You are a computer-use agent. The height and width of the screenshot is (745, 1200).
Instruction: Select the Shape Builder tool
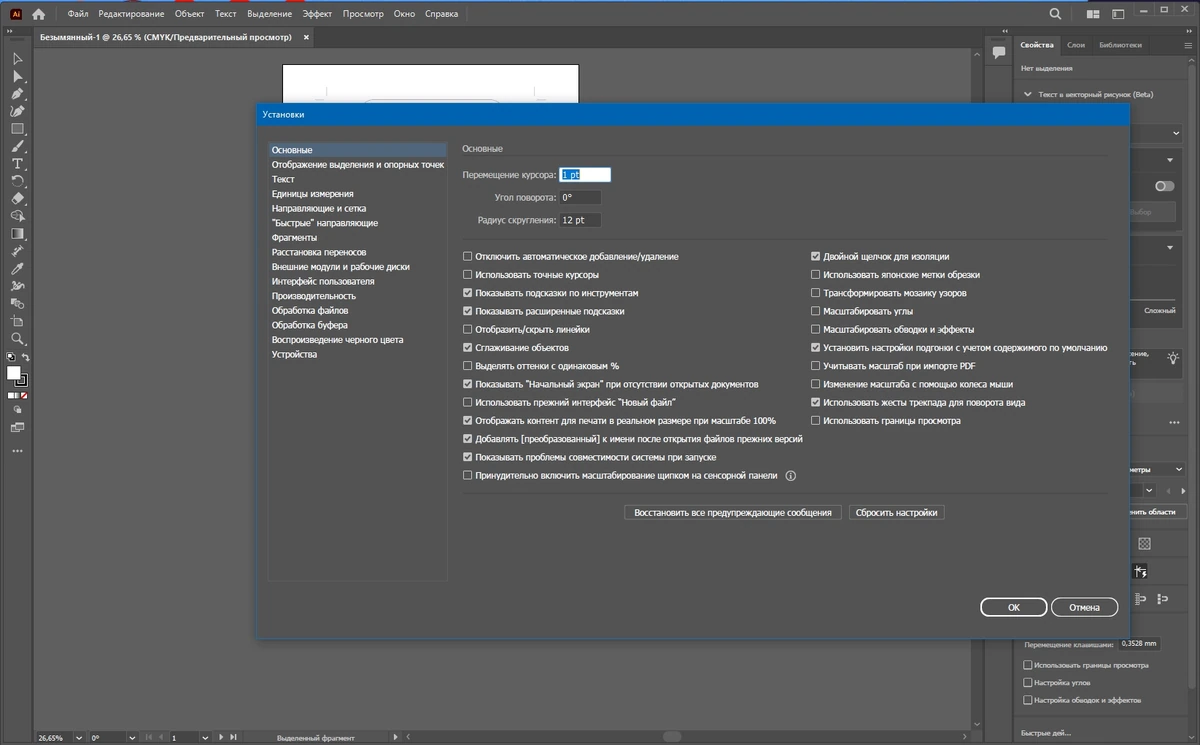pyautogui.click(x=17, y=215)
